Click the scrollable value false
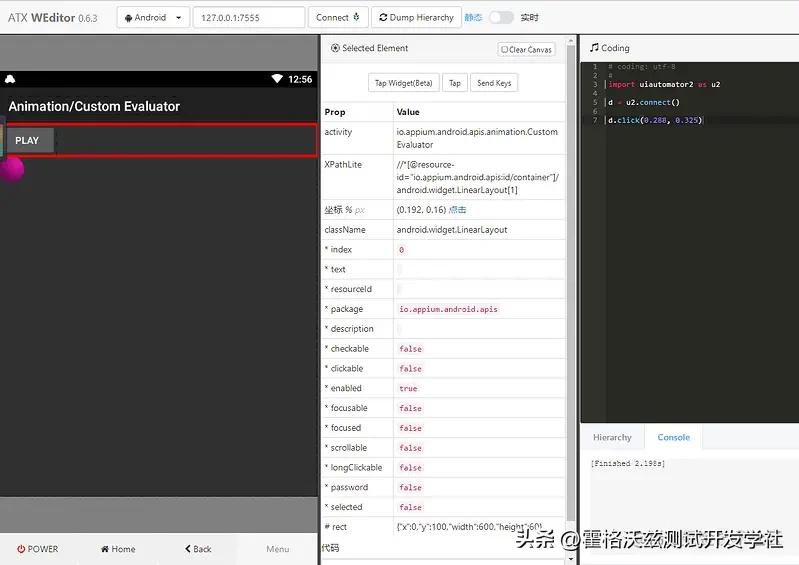The image size is (799, 565). click(410, 448)
